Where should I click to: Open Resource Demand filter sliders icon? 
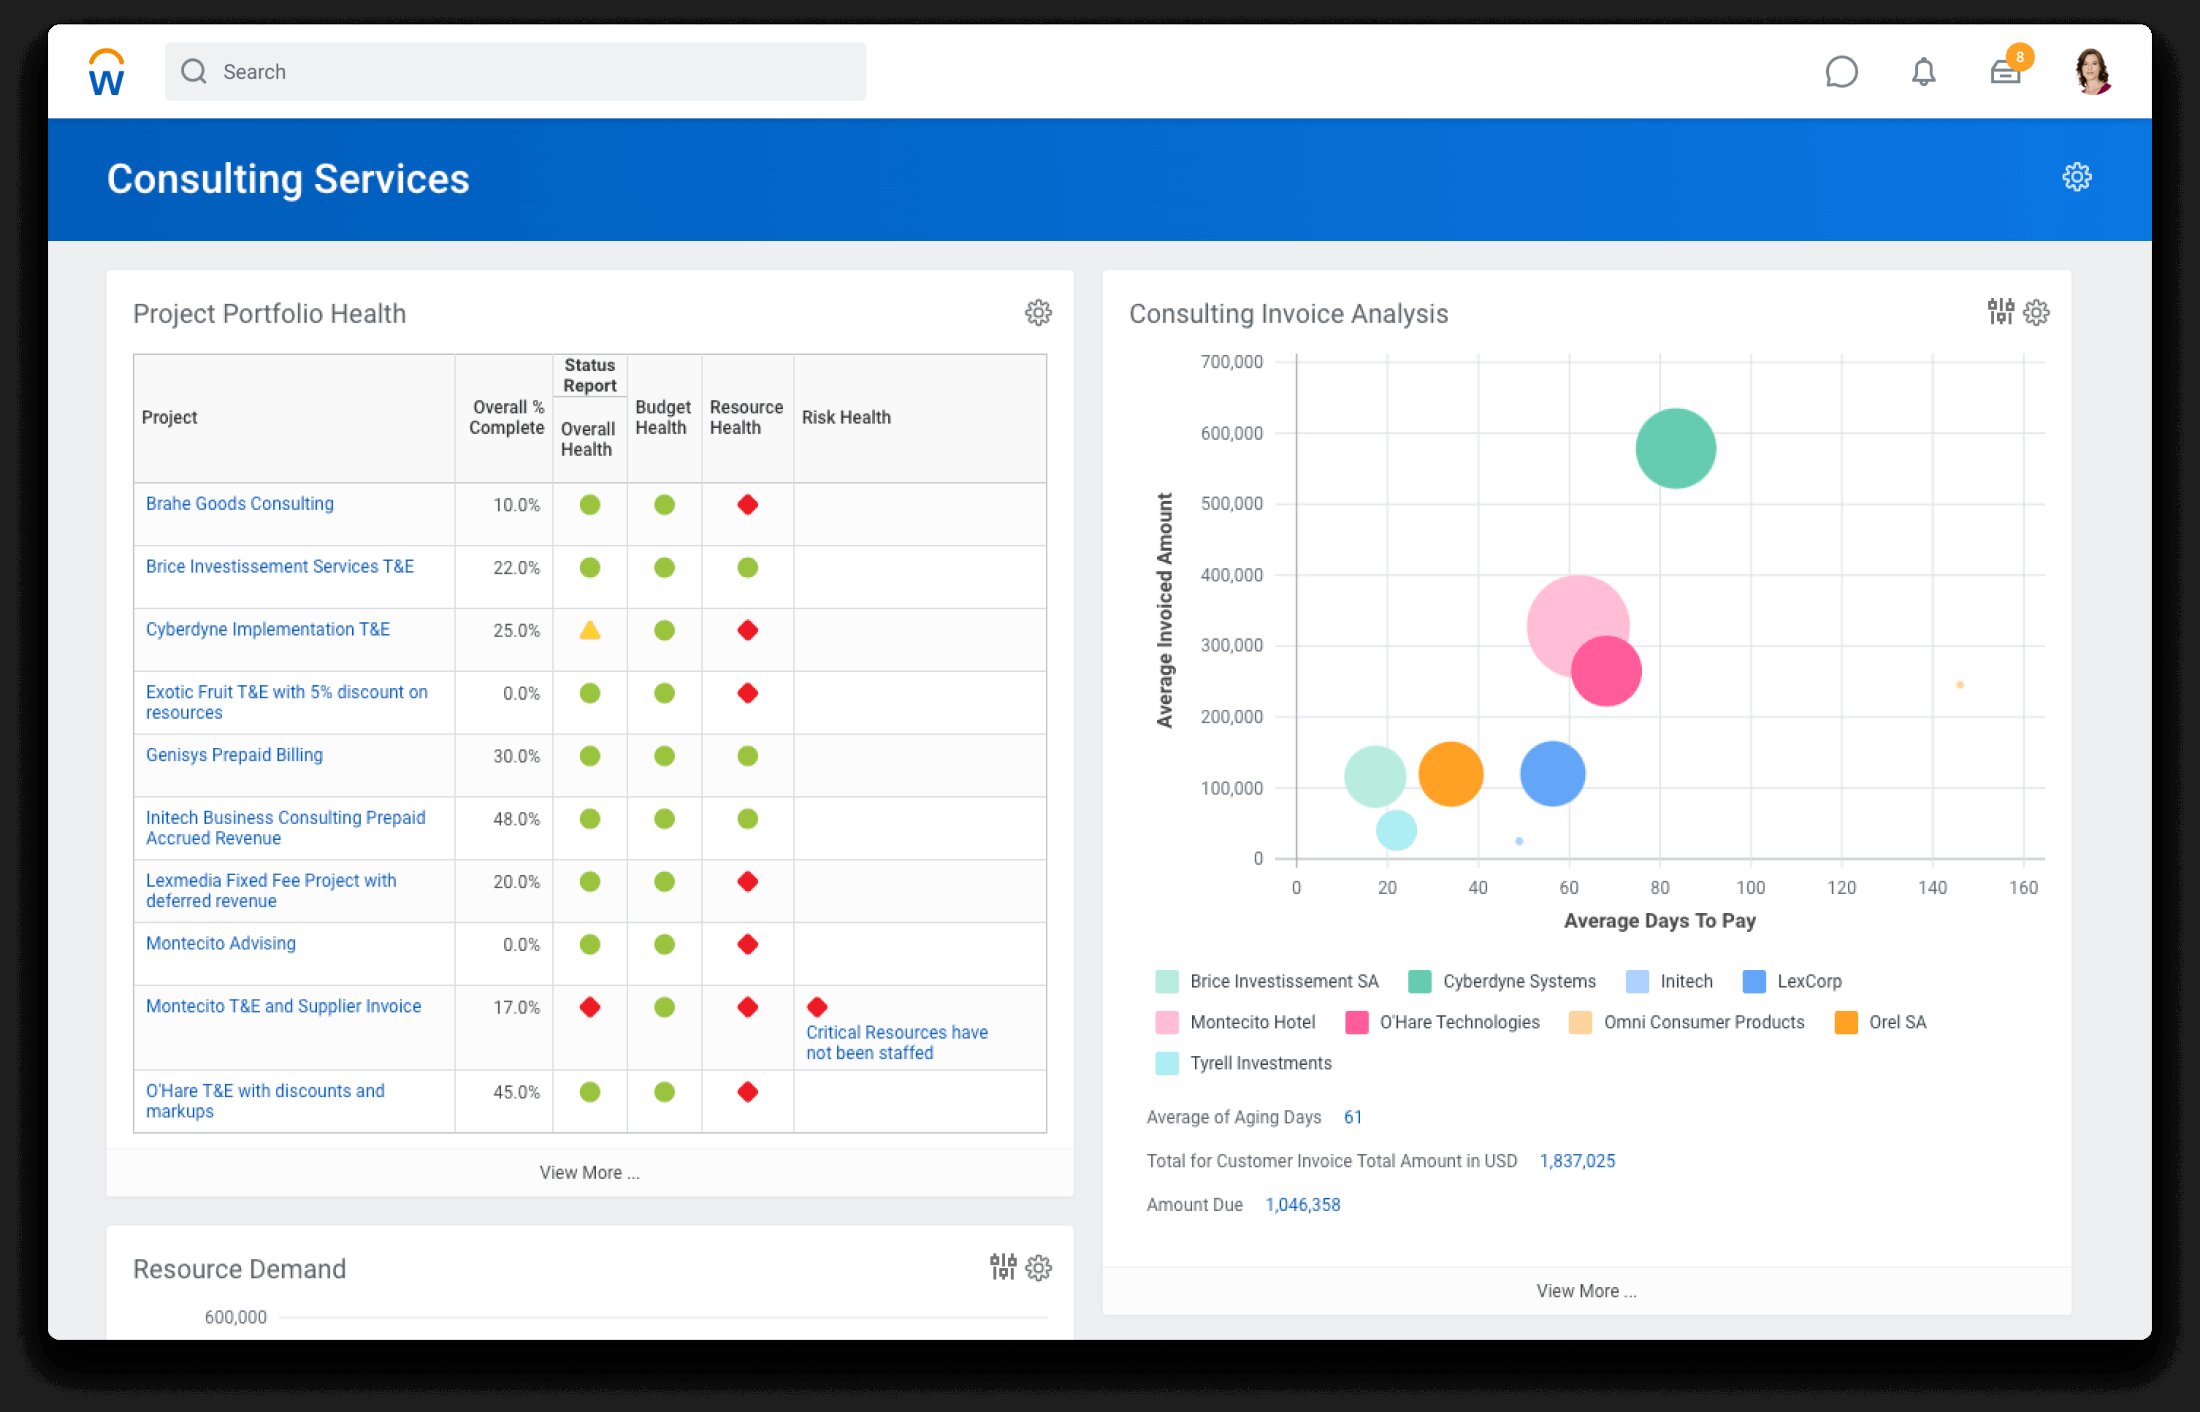pos(1002,1267)
